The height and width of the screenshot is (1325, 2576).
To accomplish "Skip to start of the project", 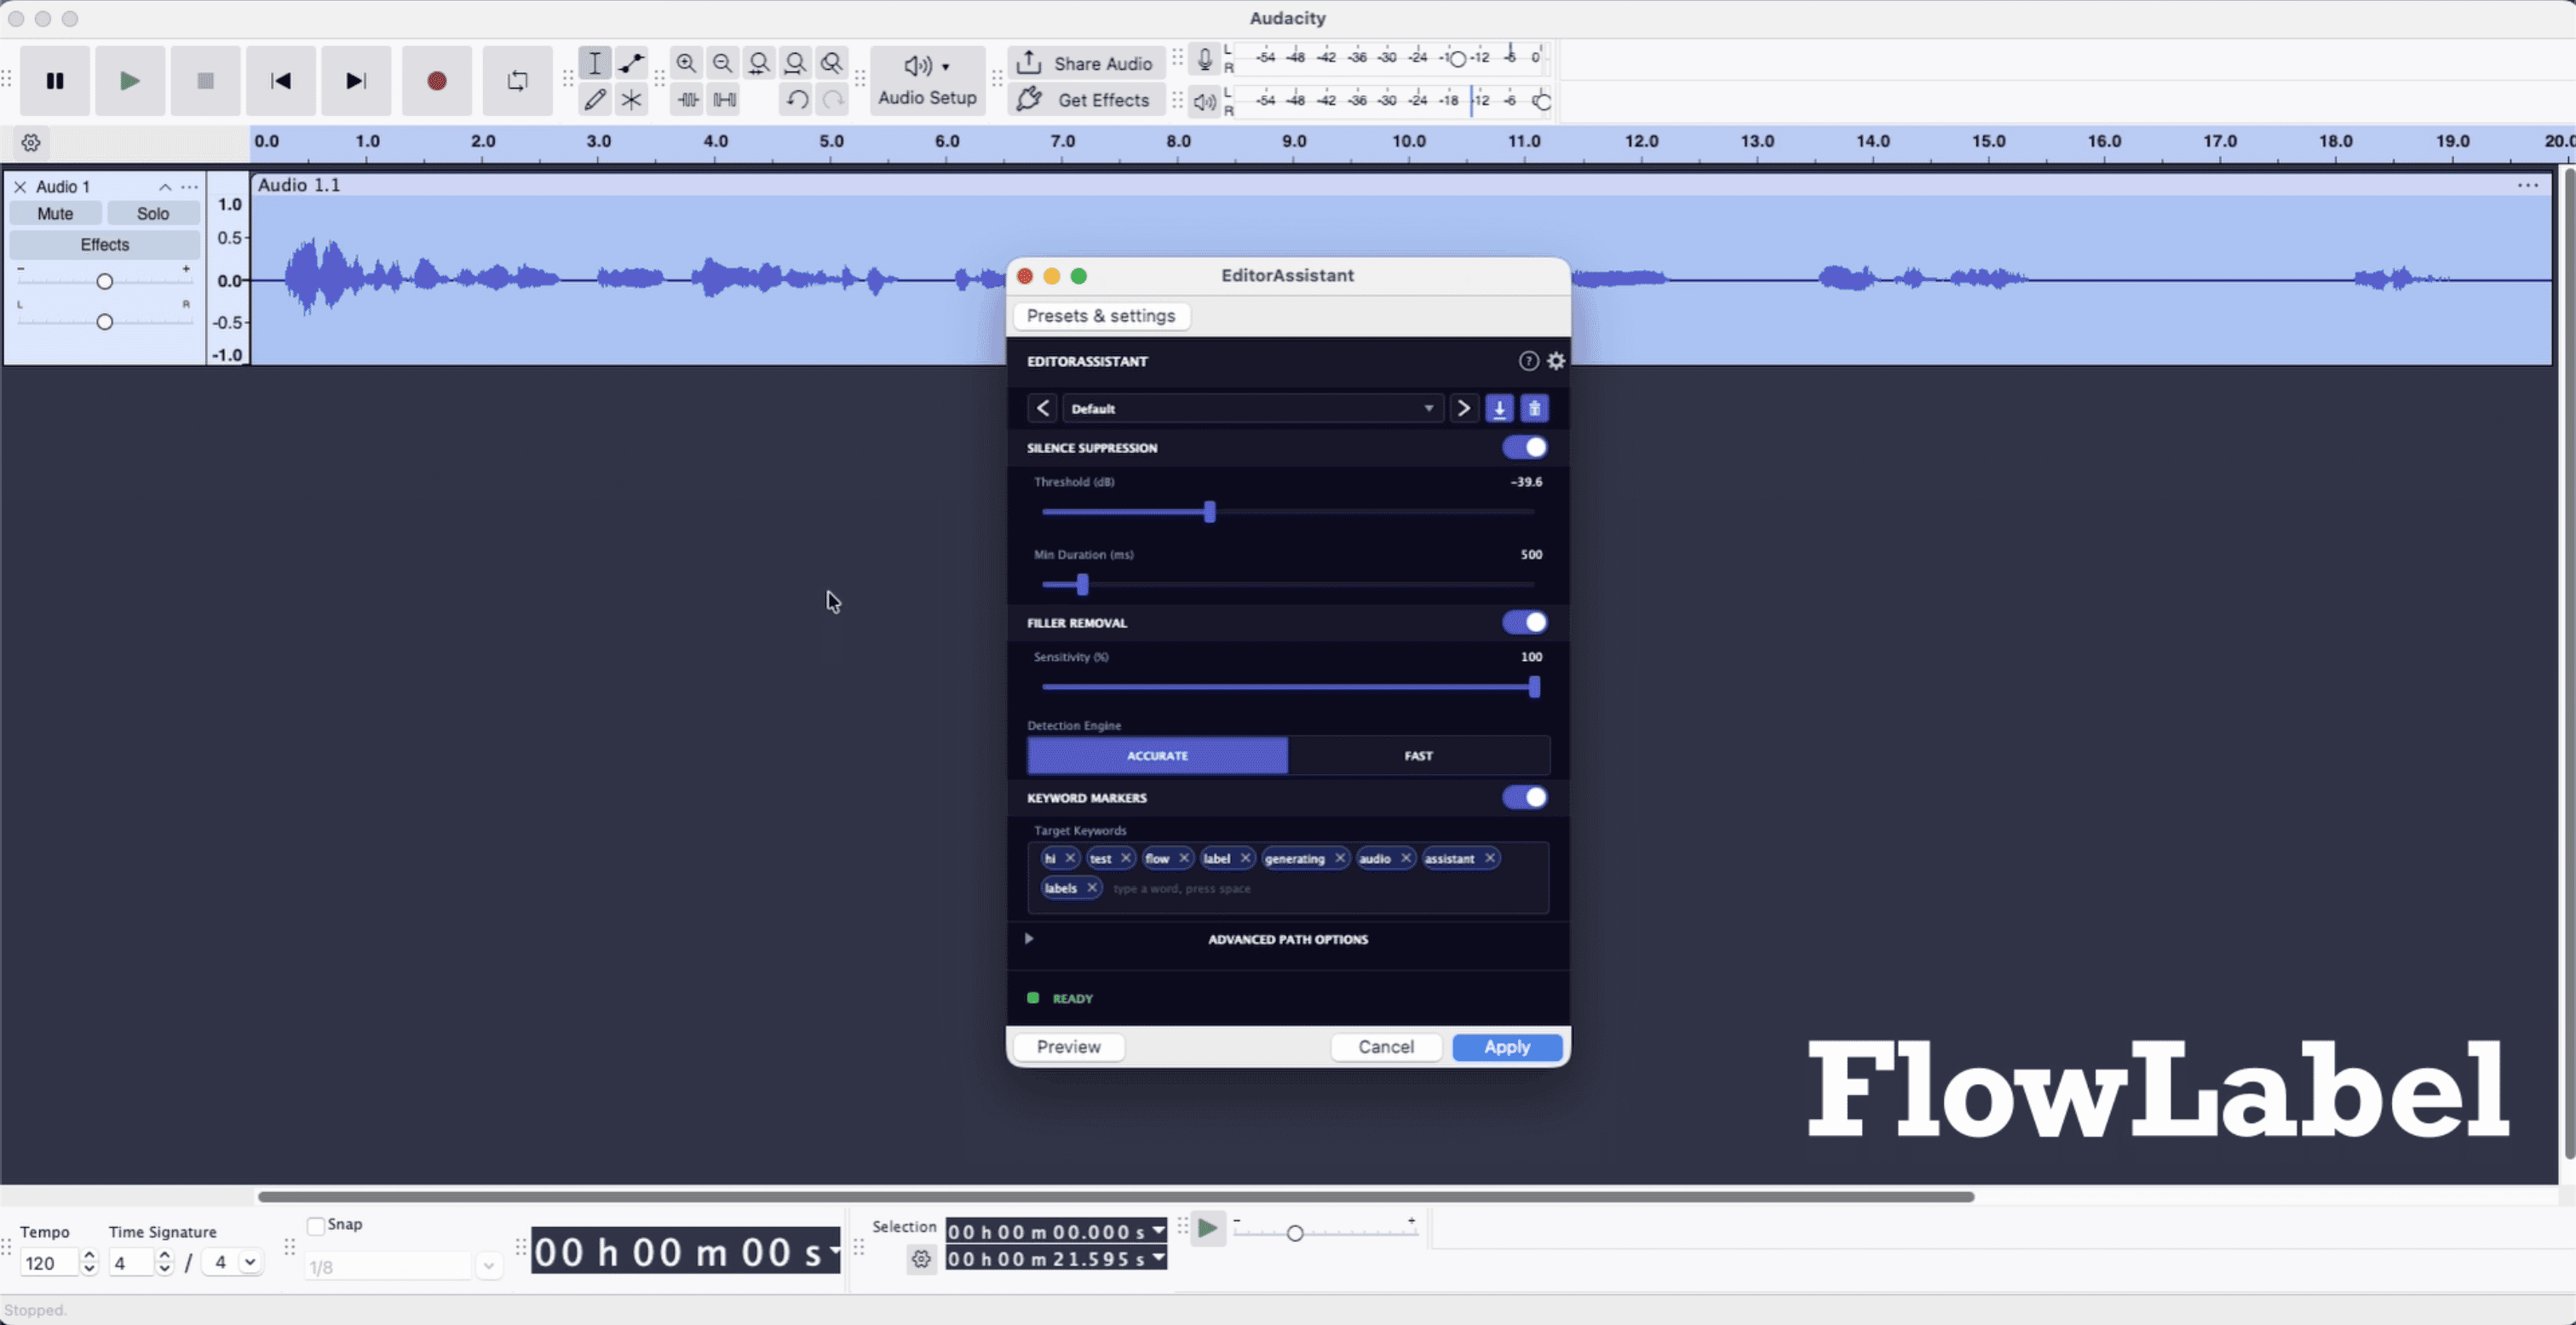I will point(281,81).
